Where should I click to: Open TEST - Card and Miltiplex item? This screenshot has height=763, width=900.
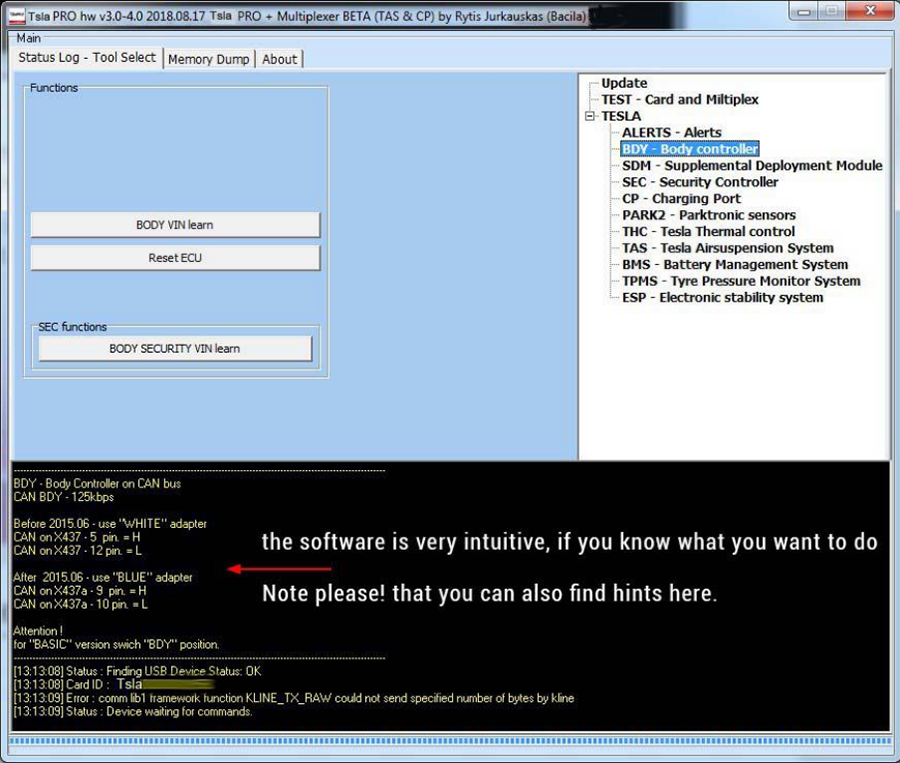coord(679,100)
